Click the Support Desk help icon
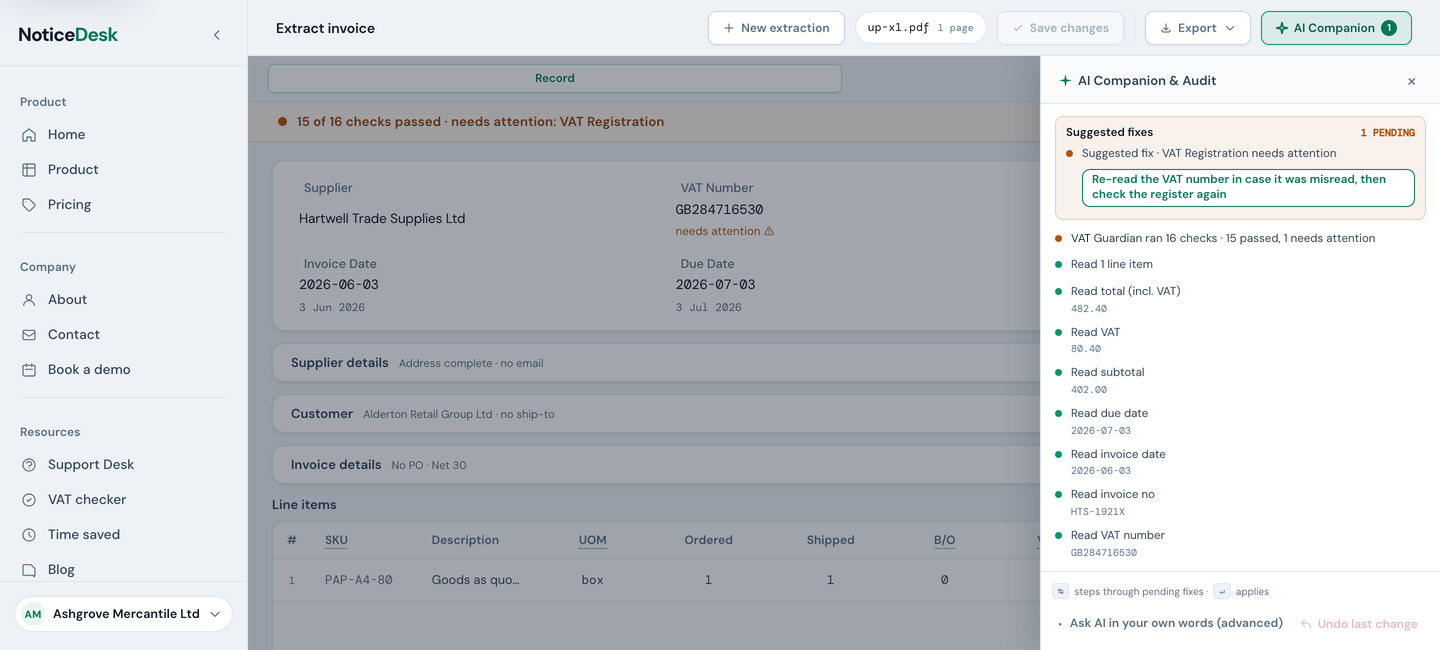Screen dimensions: 1440x650 (x=29, y=465)
